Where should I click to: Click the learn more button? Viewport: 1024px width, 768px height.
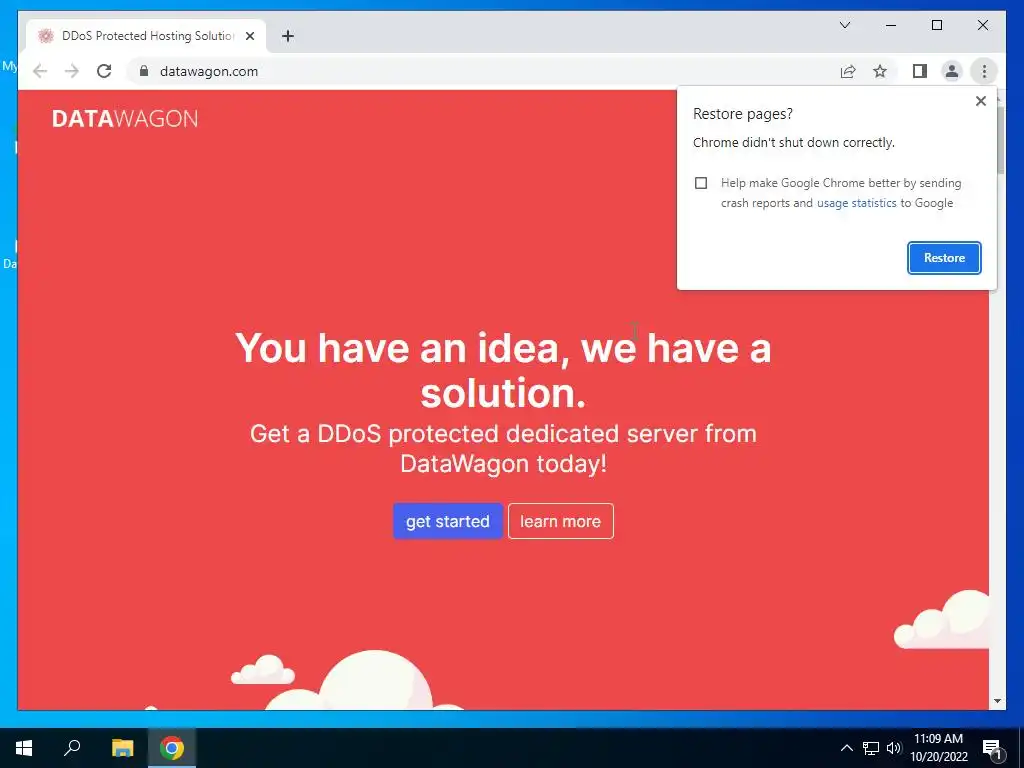[x=560, y=521]
